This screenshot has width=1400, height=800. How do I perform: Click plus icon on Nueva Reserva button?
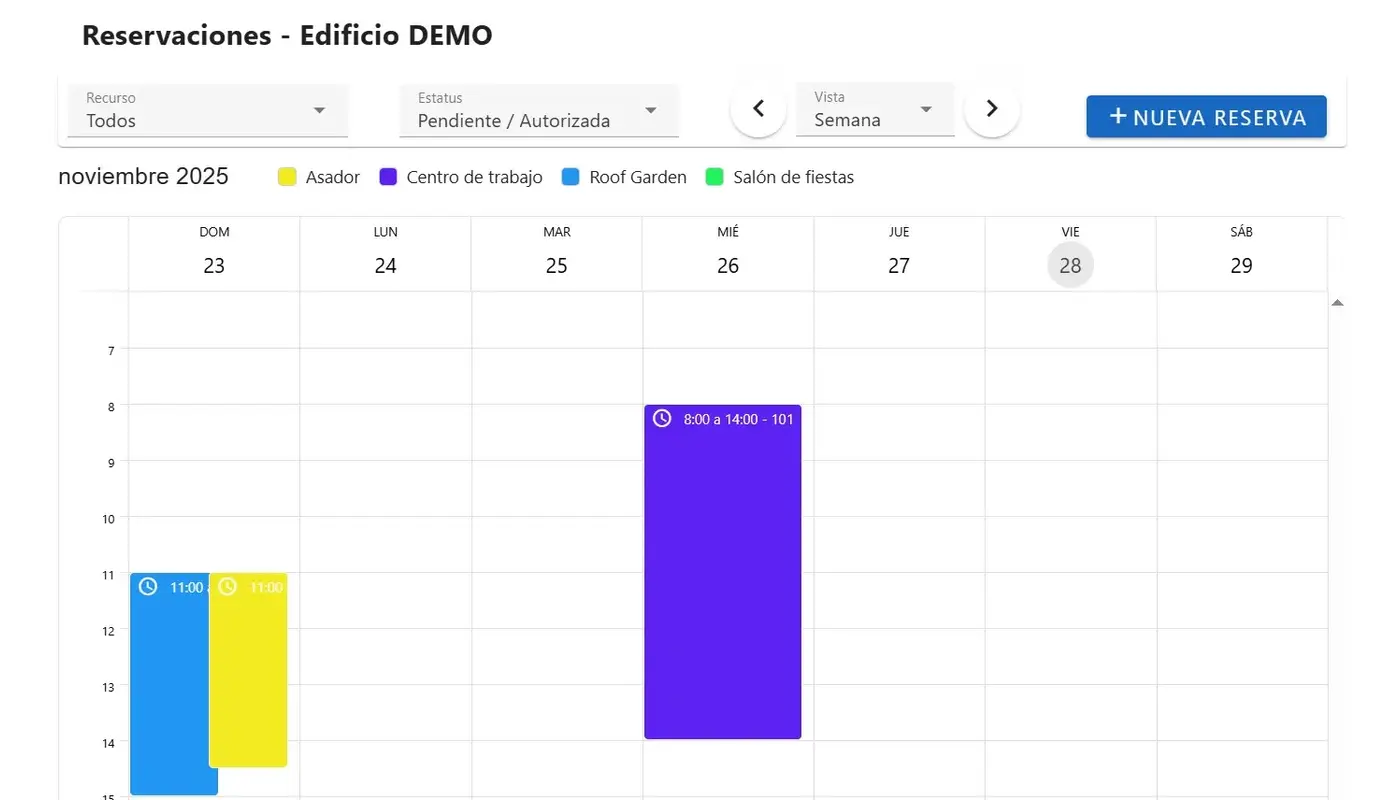coord(1118,117)
